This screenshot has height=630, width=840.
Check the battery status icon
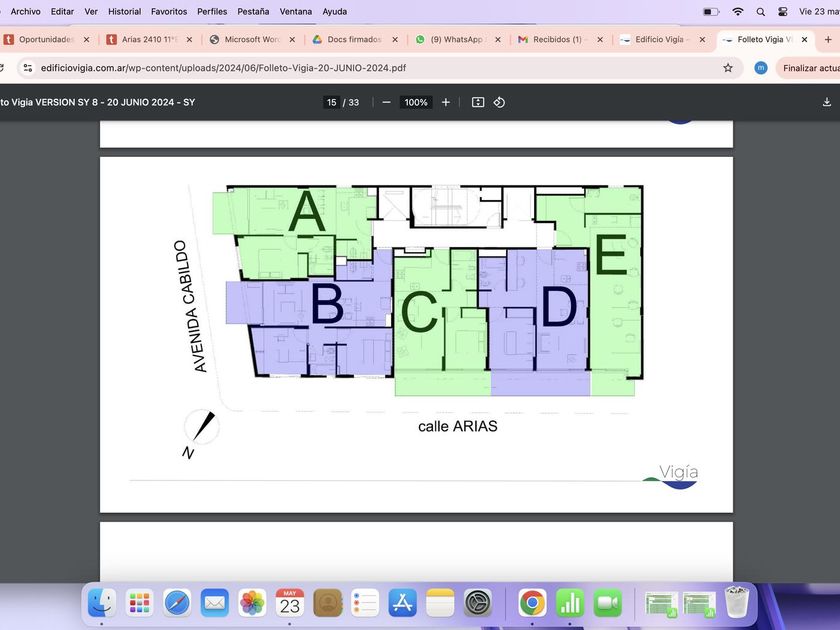click(711, 11)
